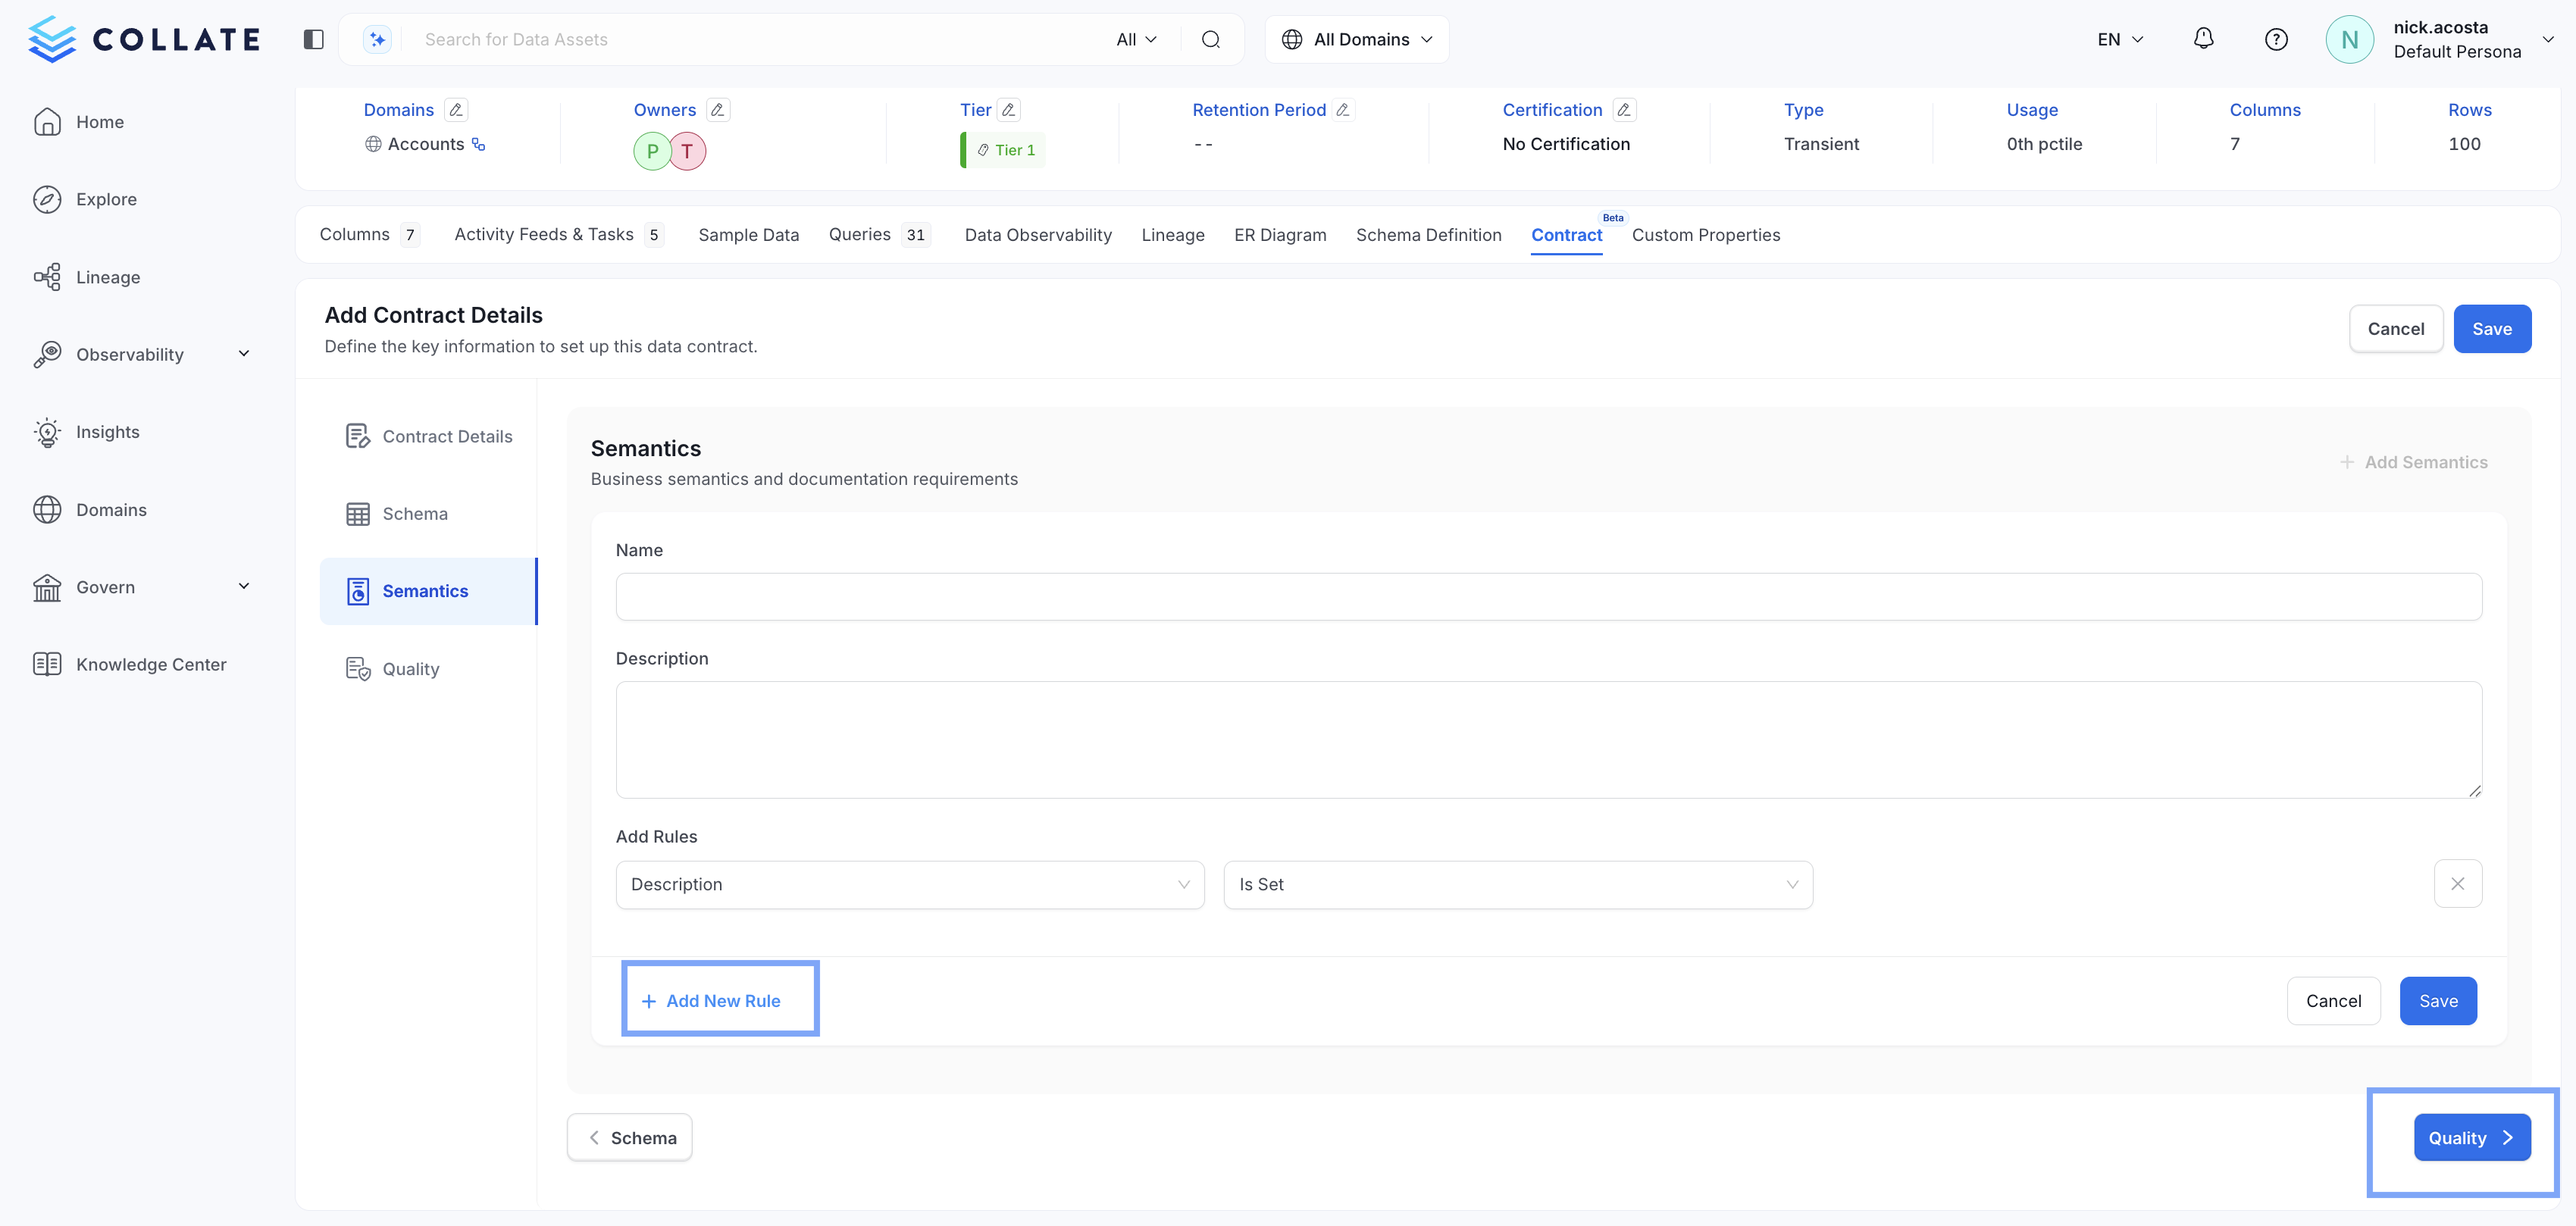Open the All Domains dropdown
Viewport: 2576px width, 1226px height.
pos(1356,39)
